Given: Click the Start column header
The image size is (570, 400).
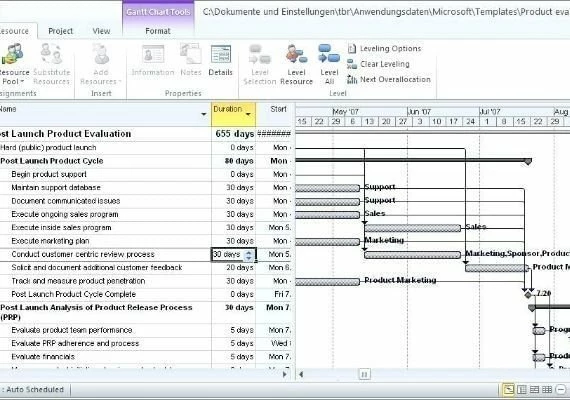Looking at the screenshot, I should [275, 114].
